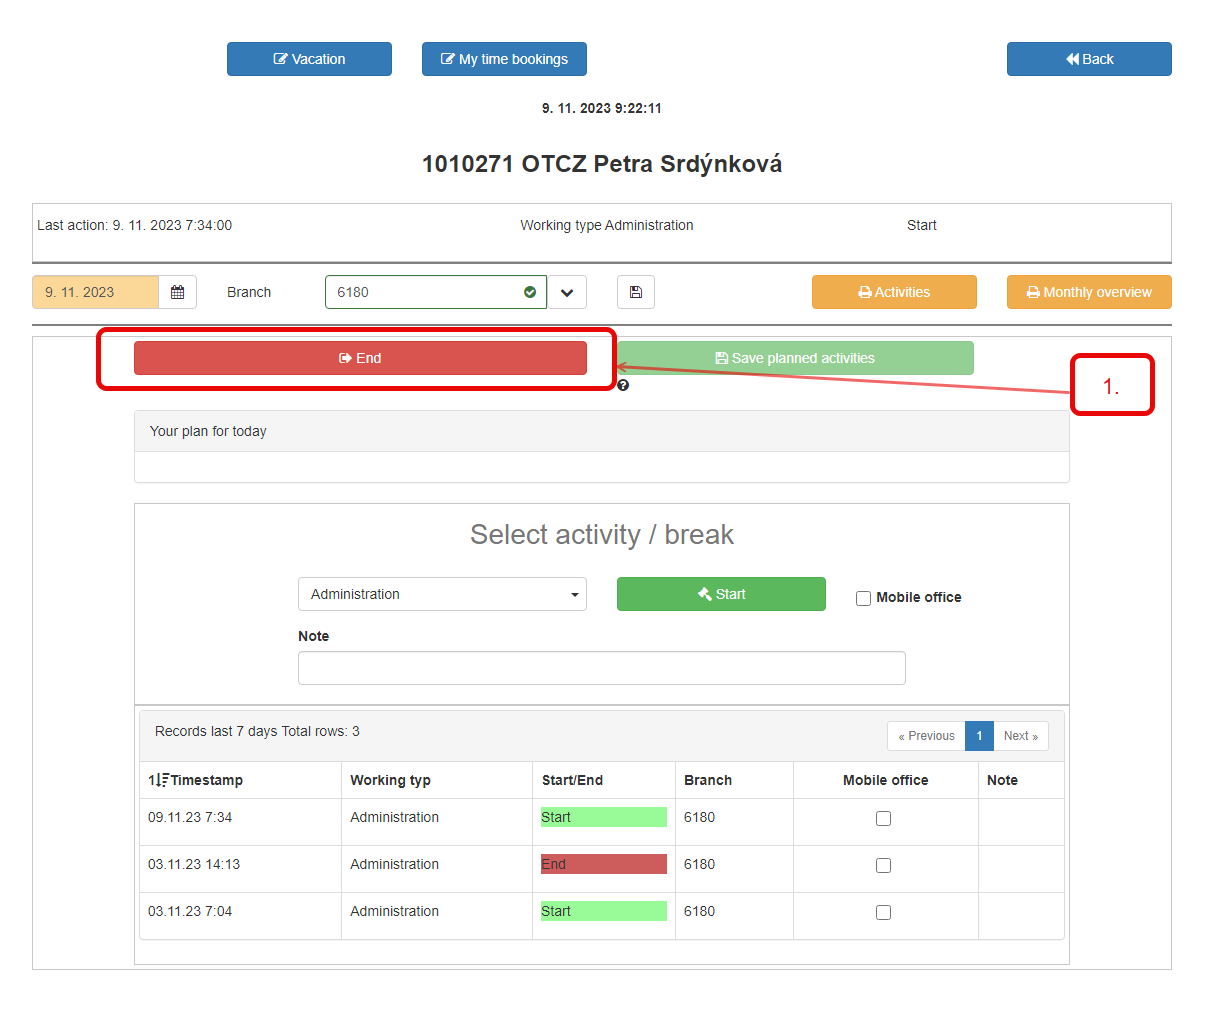The height and width of the screenshot is (1014, 1230).
Task: Click the question mark help icon
Action: pyautogui.click(x=623, y=385)
